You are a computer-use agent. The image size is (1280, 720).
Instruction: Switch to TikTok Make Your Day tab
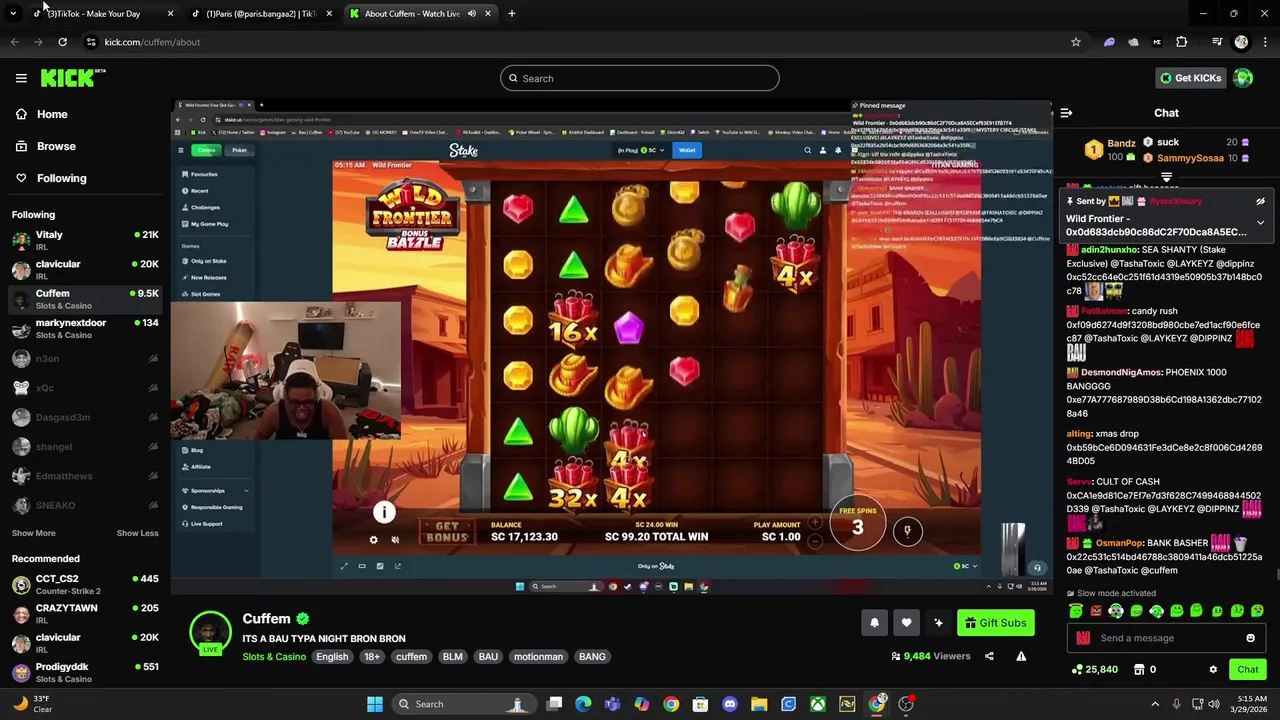click(x=102, y=13)
